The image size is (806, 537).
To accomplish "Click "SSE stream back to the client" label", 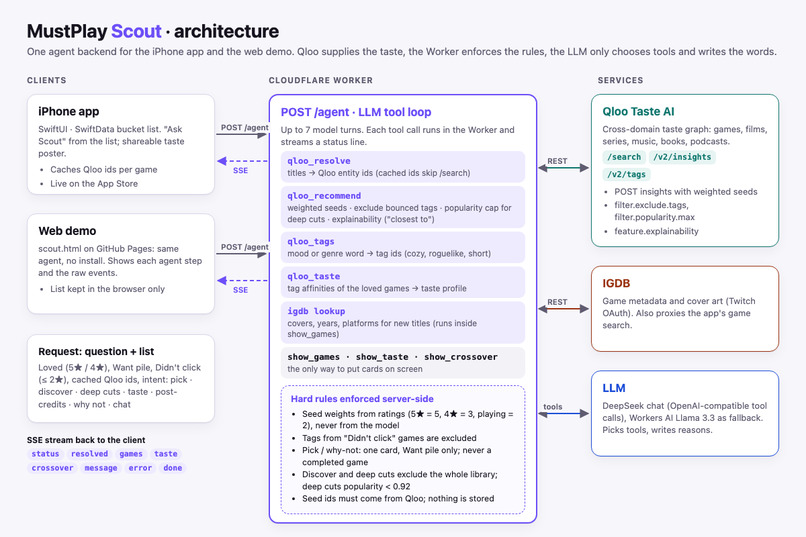I will click(86, 440).
